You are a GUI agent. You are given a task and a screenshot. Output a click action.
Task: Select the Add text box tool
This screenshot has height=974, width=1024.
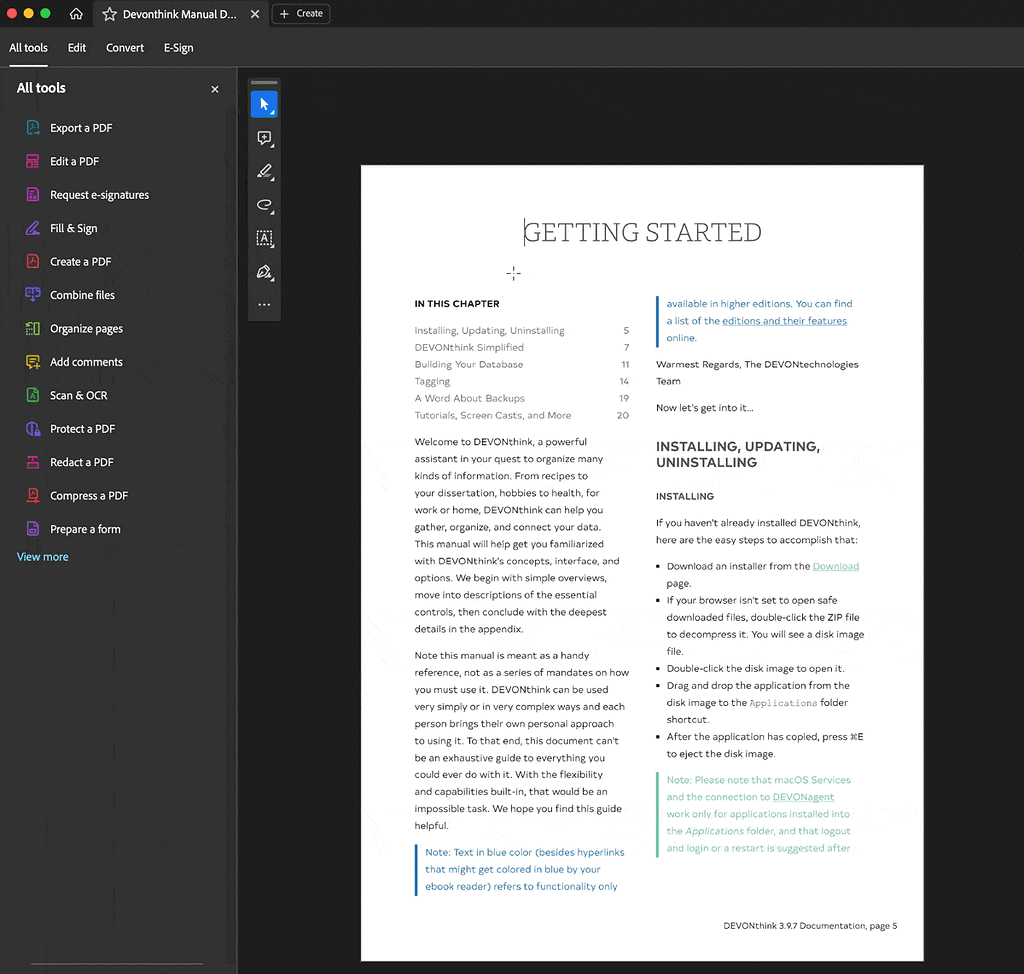coord(264,238)
